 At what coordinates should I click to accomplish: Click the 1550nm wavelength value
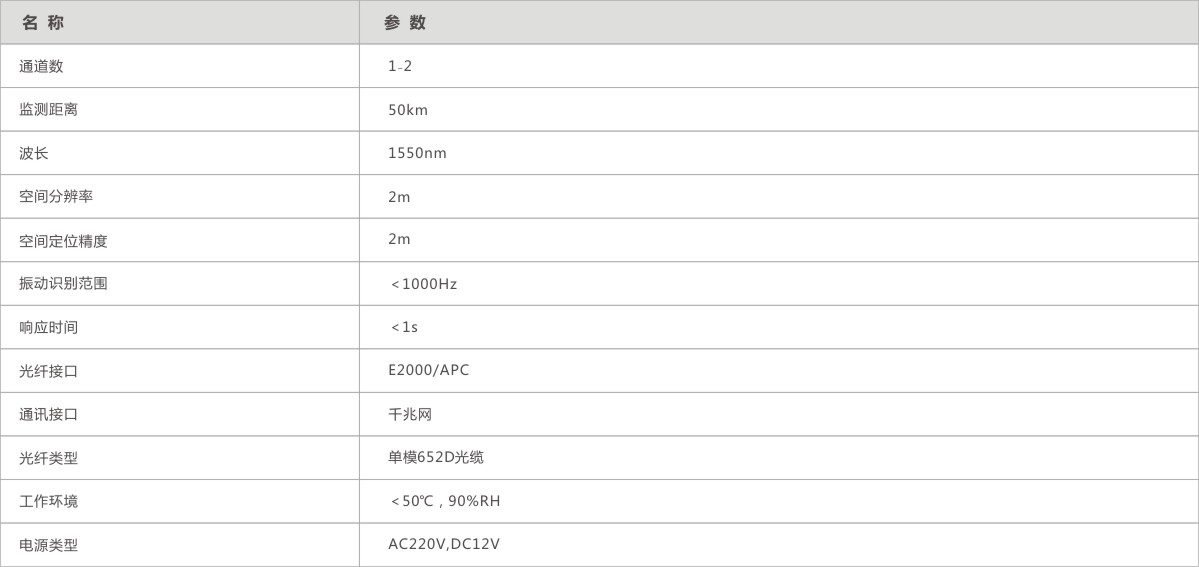(x=417, y=153)
